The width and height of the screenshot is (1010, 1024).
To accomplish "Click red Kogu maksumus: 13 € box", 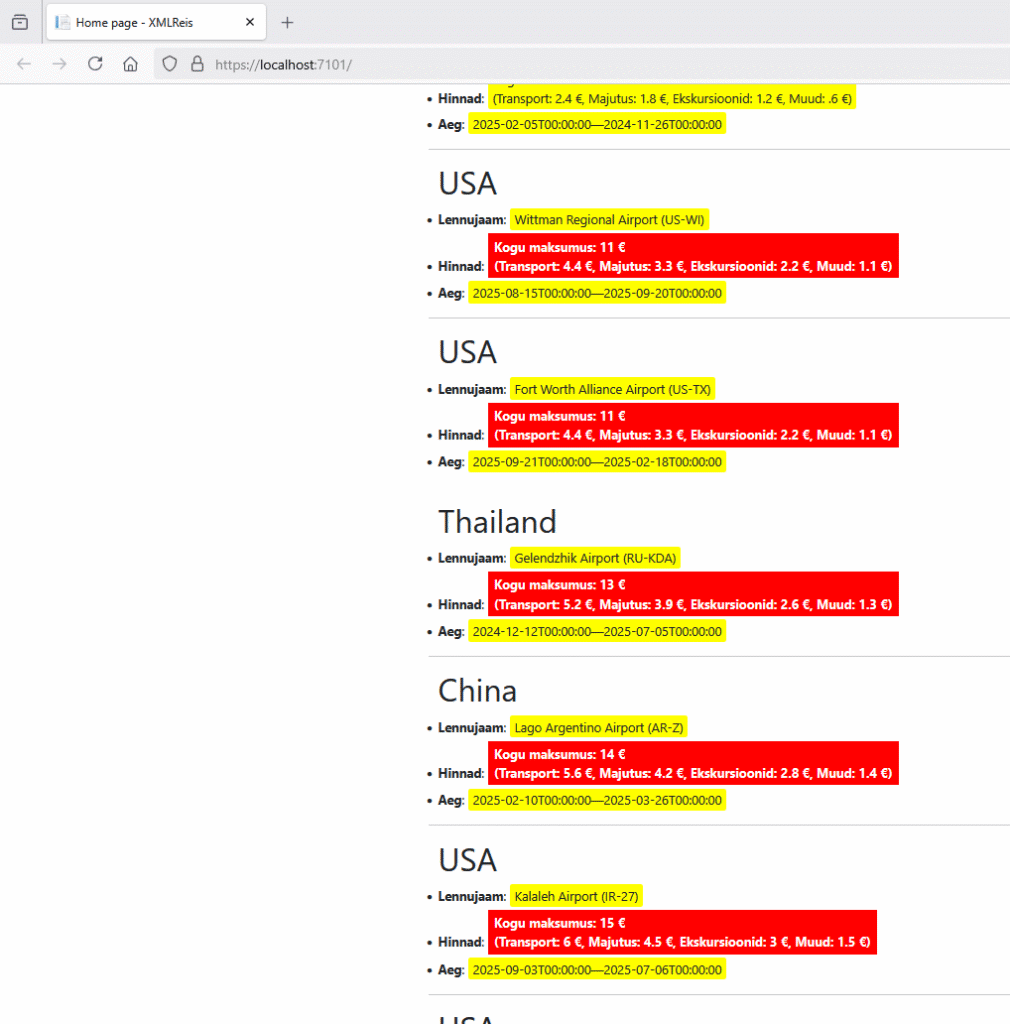I will (693, 594).
